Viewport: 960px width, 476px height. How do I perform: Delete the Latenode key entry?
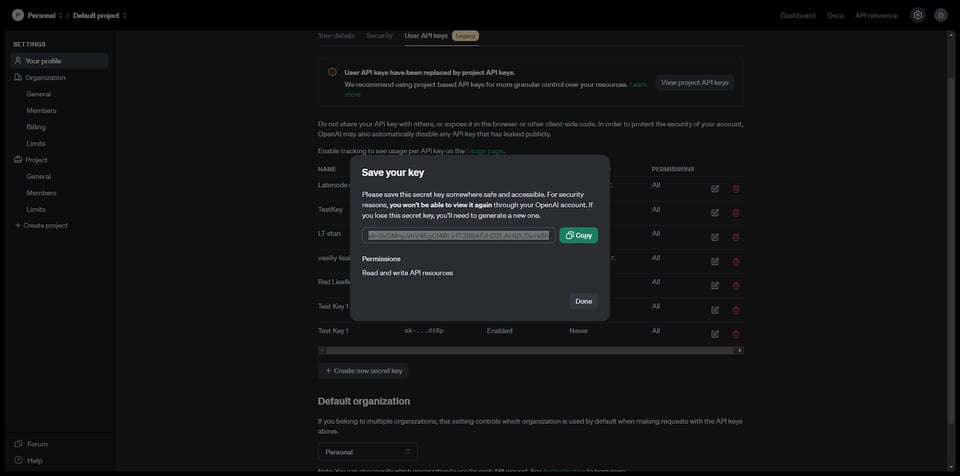[x=736, y=189]
